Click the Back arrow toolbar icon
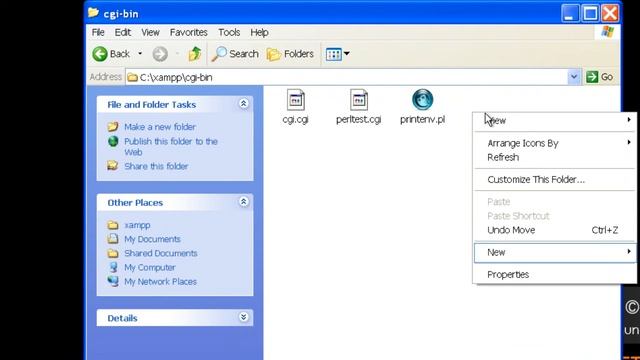The width and height of the screenshot is (640, 360). point(100,54)
